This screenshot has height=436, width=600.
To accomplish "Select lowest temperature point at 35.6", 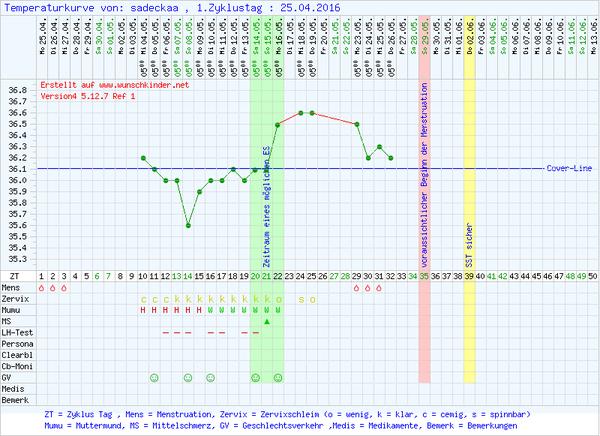I will point(188,225).
